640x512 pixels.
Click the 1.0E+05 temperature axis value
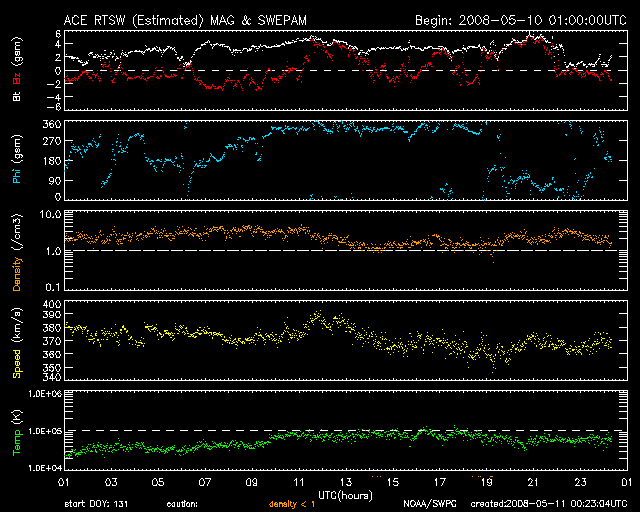pyautogui.click(x=45, y=431)
